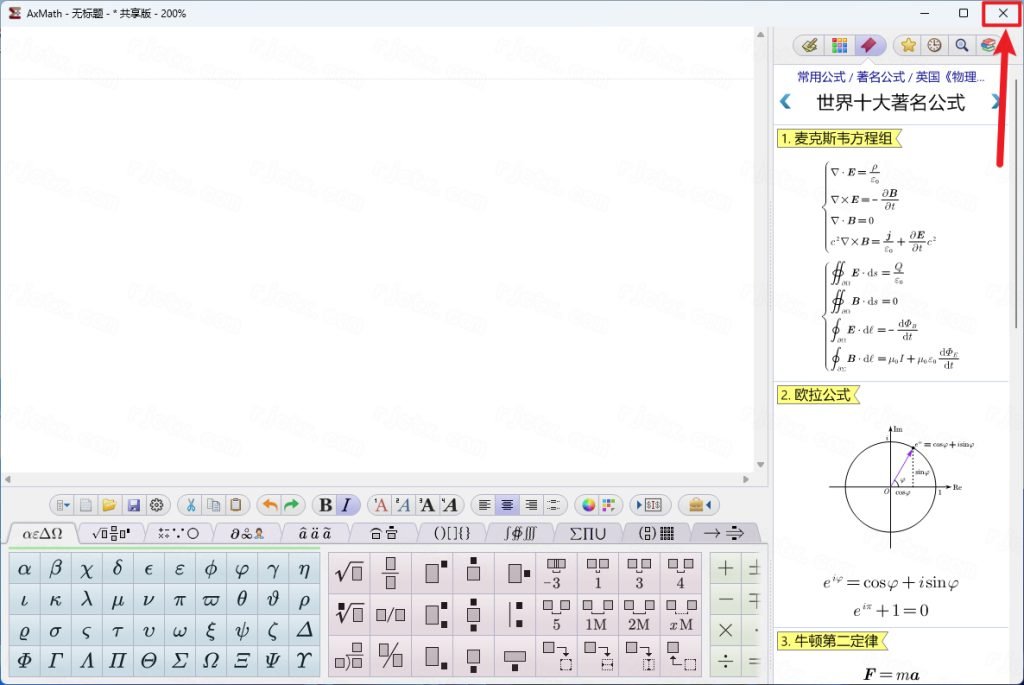This screenshot has height=685, width=1024.
Task: Go to the next formula page
Action: click(995, 102)
